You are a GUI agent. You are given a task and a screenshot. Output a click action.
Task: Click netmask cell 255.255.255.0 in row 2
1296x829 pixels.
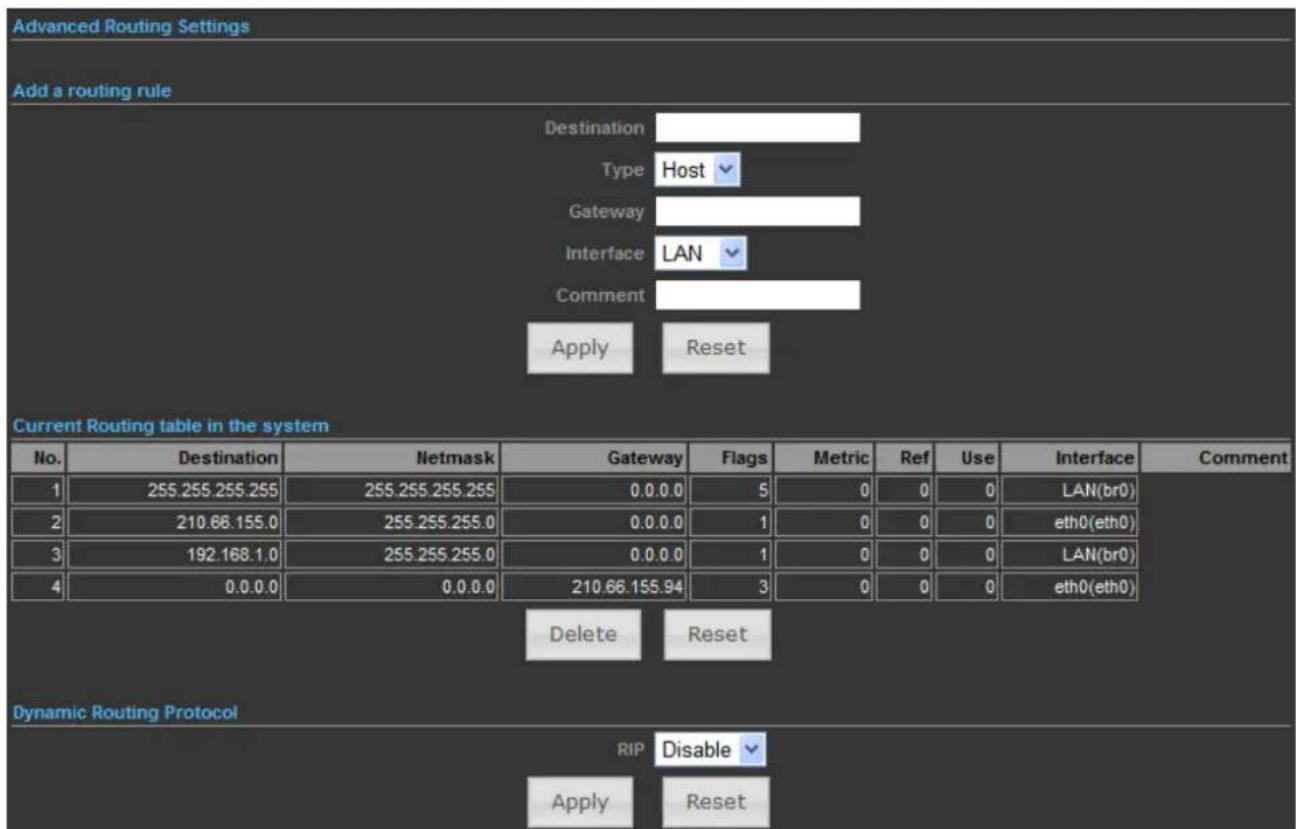(x=391, y=522)
